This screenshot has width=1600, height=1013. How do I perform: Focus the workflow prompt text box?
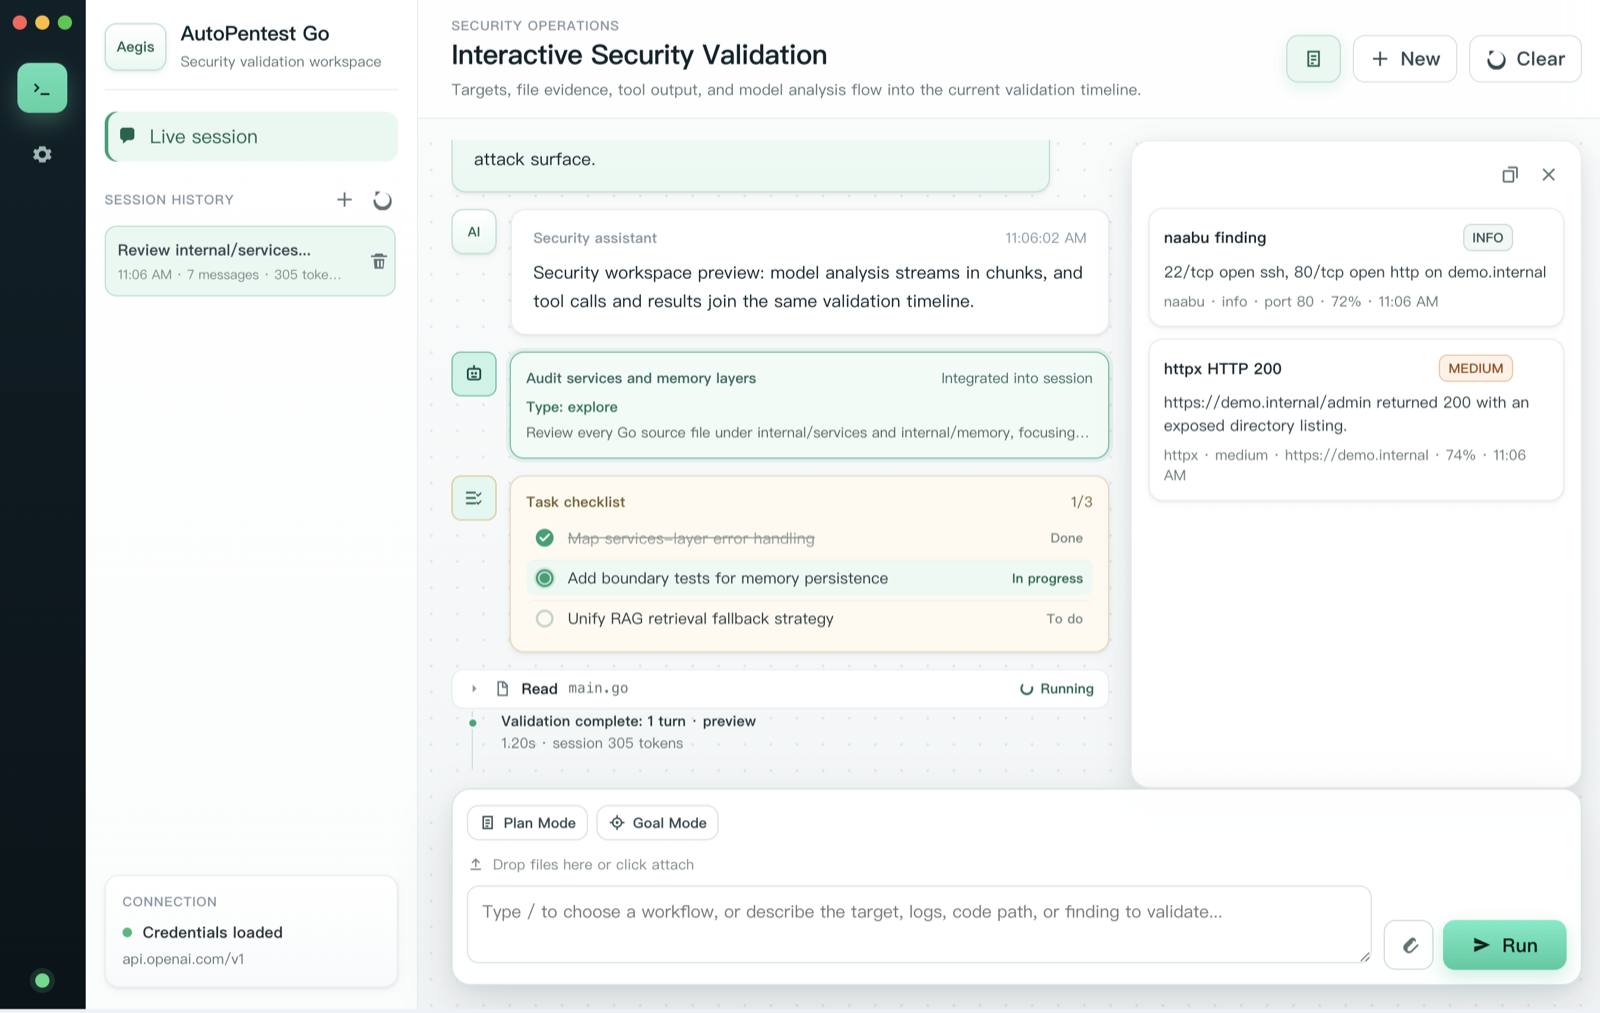click(919, 925)
